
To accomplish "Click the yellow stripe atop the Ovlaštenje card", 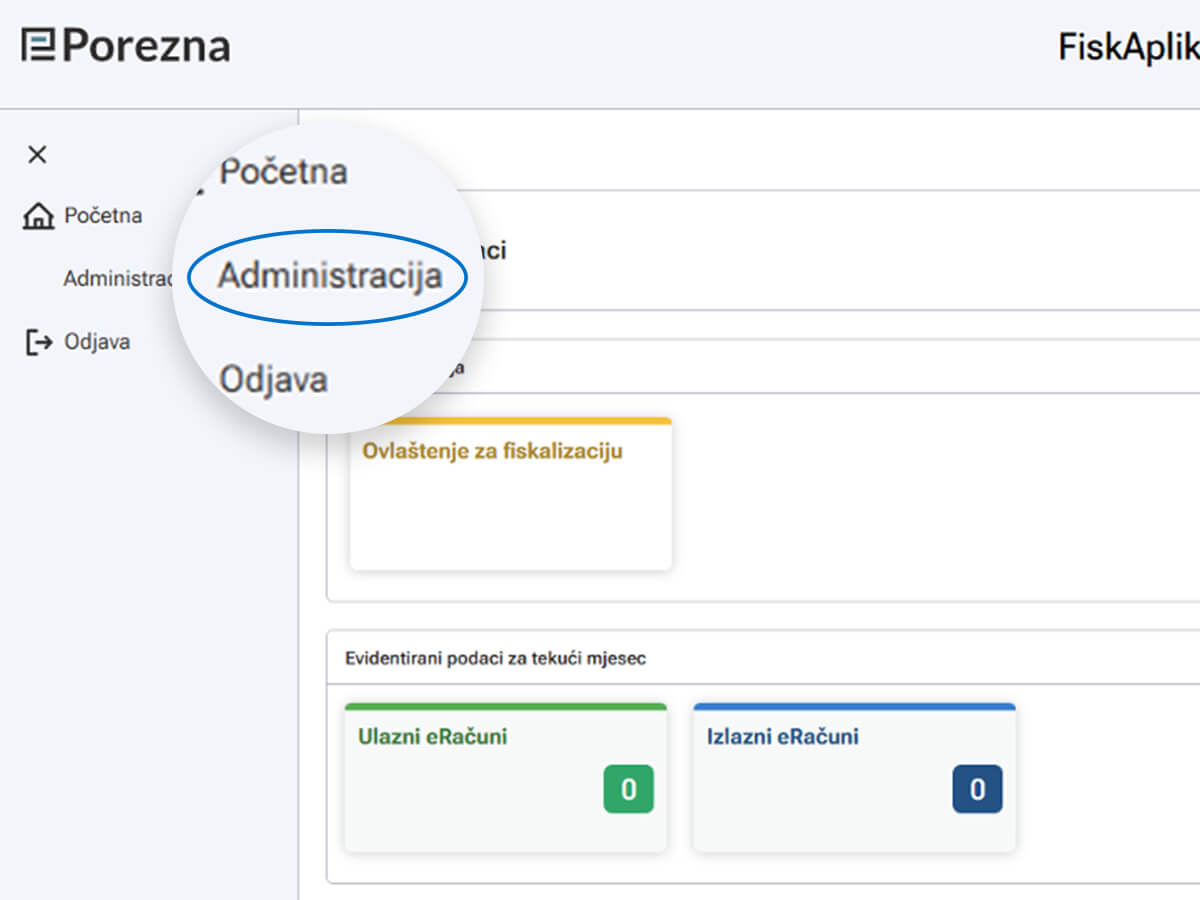I will (x=510, y=421).
